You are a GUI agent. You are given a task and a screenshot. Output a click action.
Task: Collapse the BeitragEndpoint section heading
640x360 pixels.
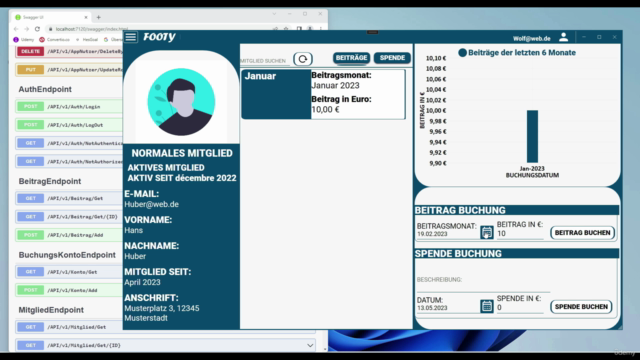[50, 181]
